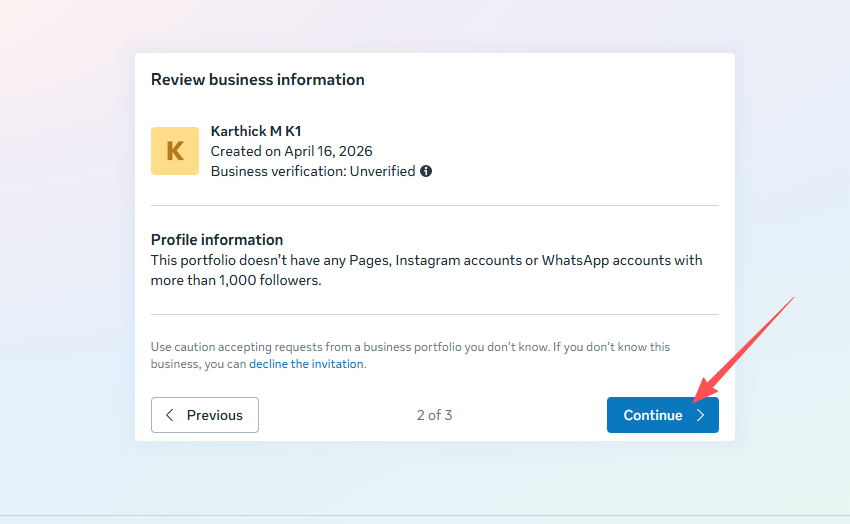Click the 'Created on April 16, 2026' text
Screen dimensions: 850x524
tap(291, 151)
